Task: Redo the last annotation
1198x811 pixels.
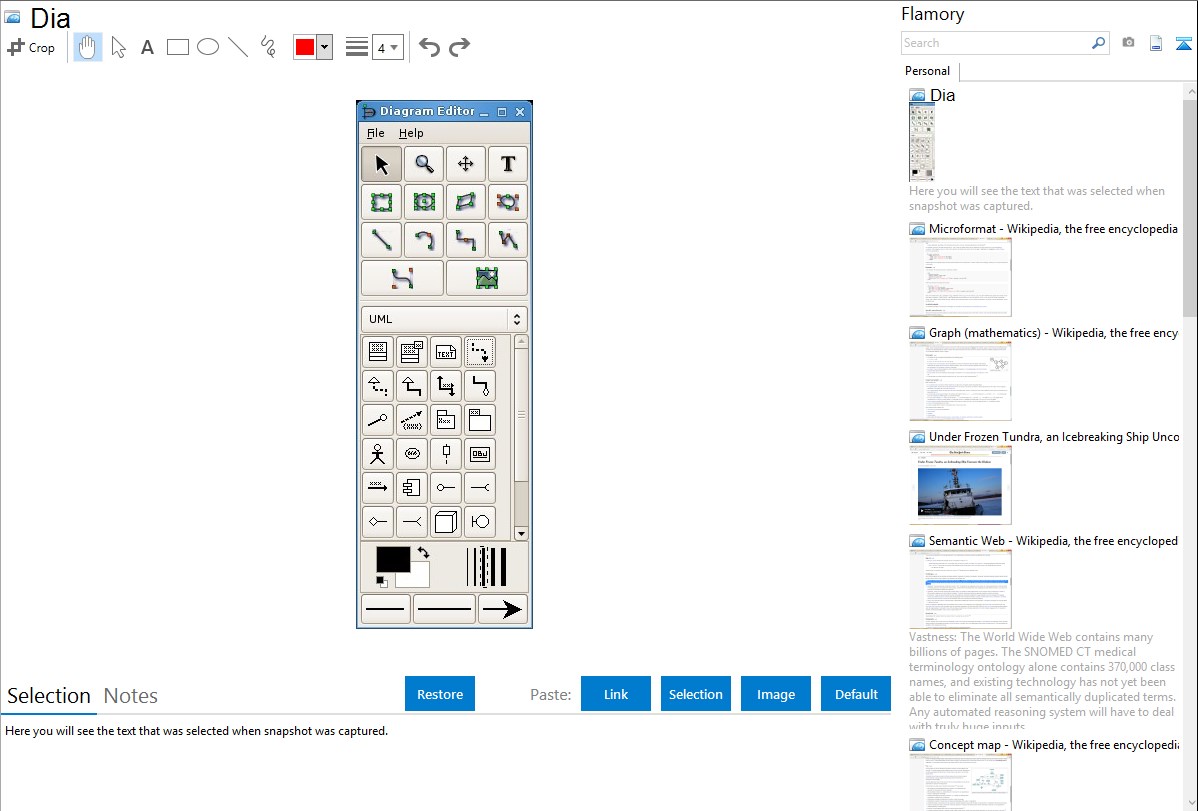Action: tap(459, 47)
